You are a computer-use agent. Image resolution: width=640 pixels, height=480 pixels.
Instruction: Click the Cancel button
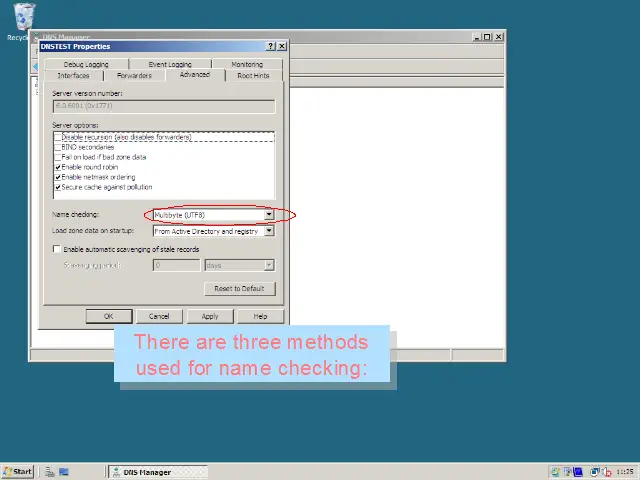point(159,316)
